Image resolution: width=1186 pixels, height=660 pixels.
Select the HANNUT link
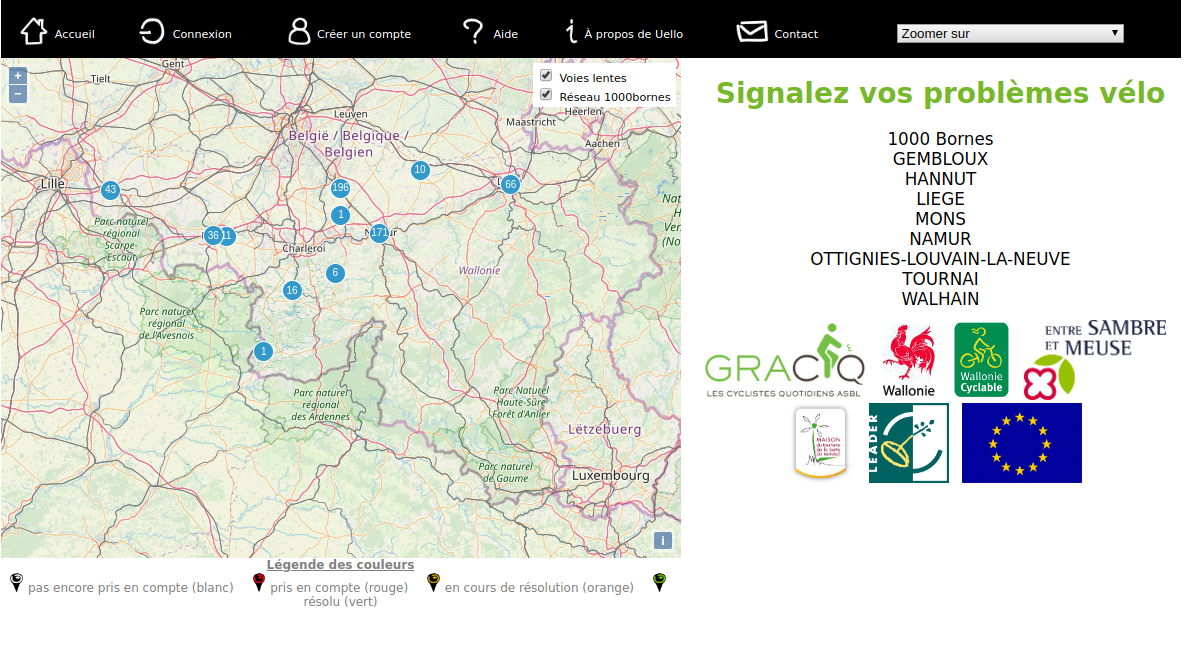[x=940, y=179]
